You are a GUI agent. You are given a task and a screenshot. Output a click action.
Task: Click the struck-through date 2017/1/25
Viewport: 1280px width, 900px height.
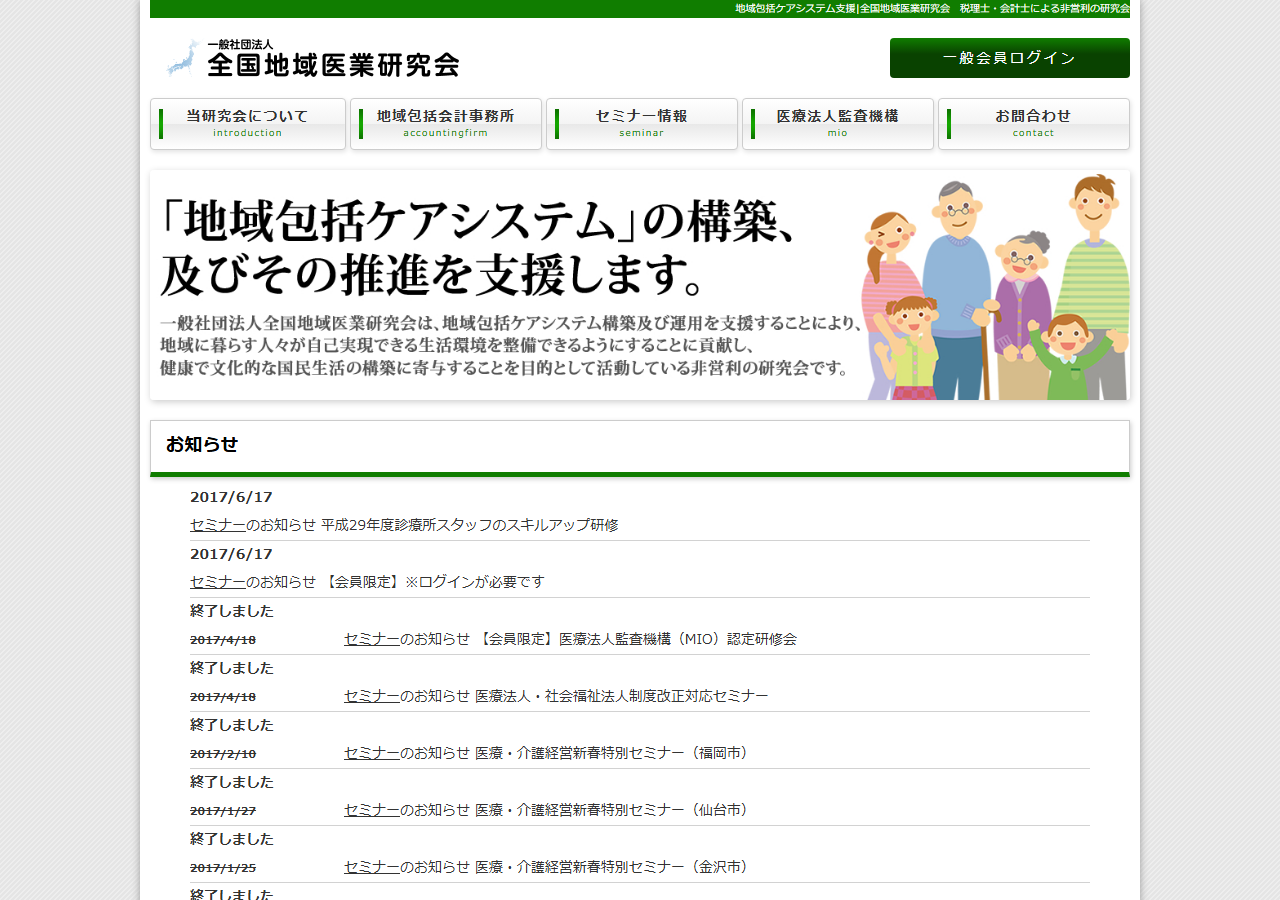223,868
